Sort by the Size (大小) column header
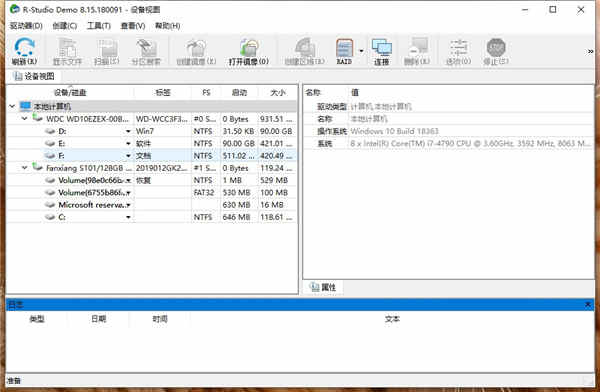 point(278,92)
